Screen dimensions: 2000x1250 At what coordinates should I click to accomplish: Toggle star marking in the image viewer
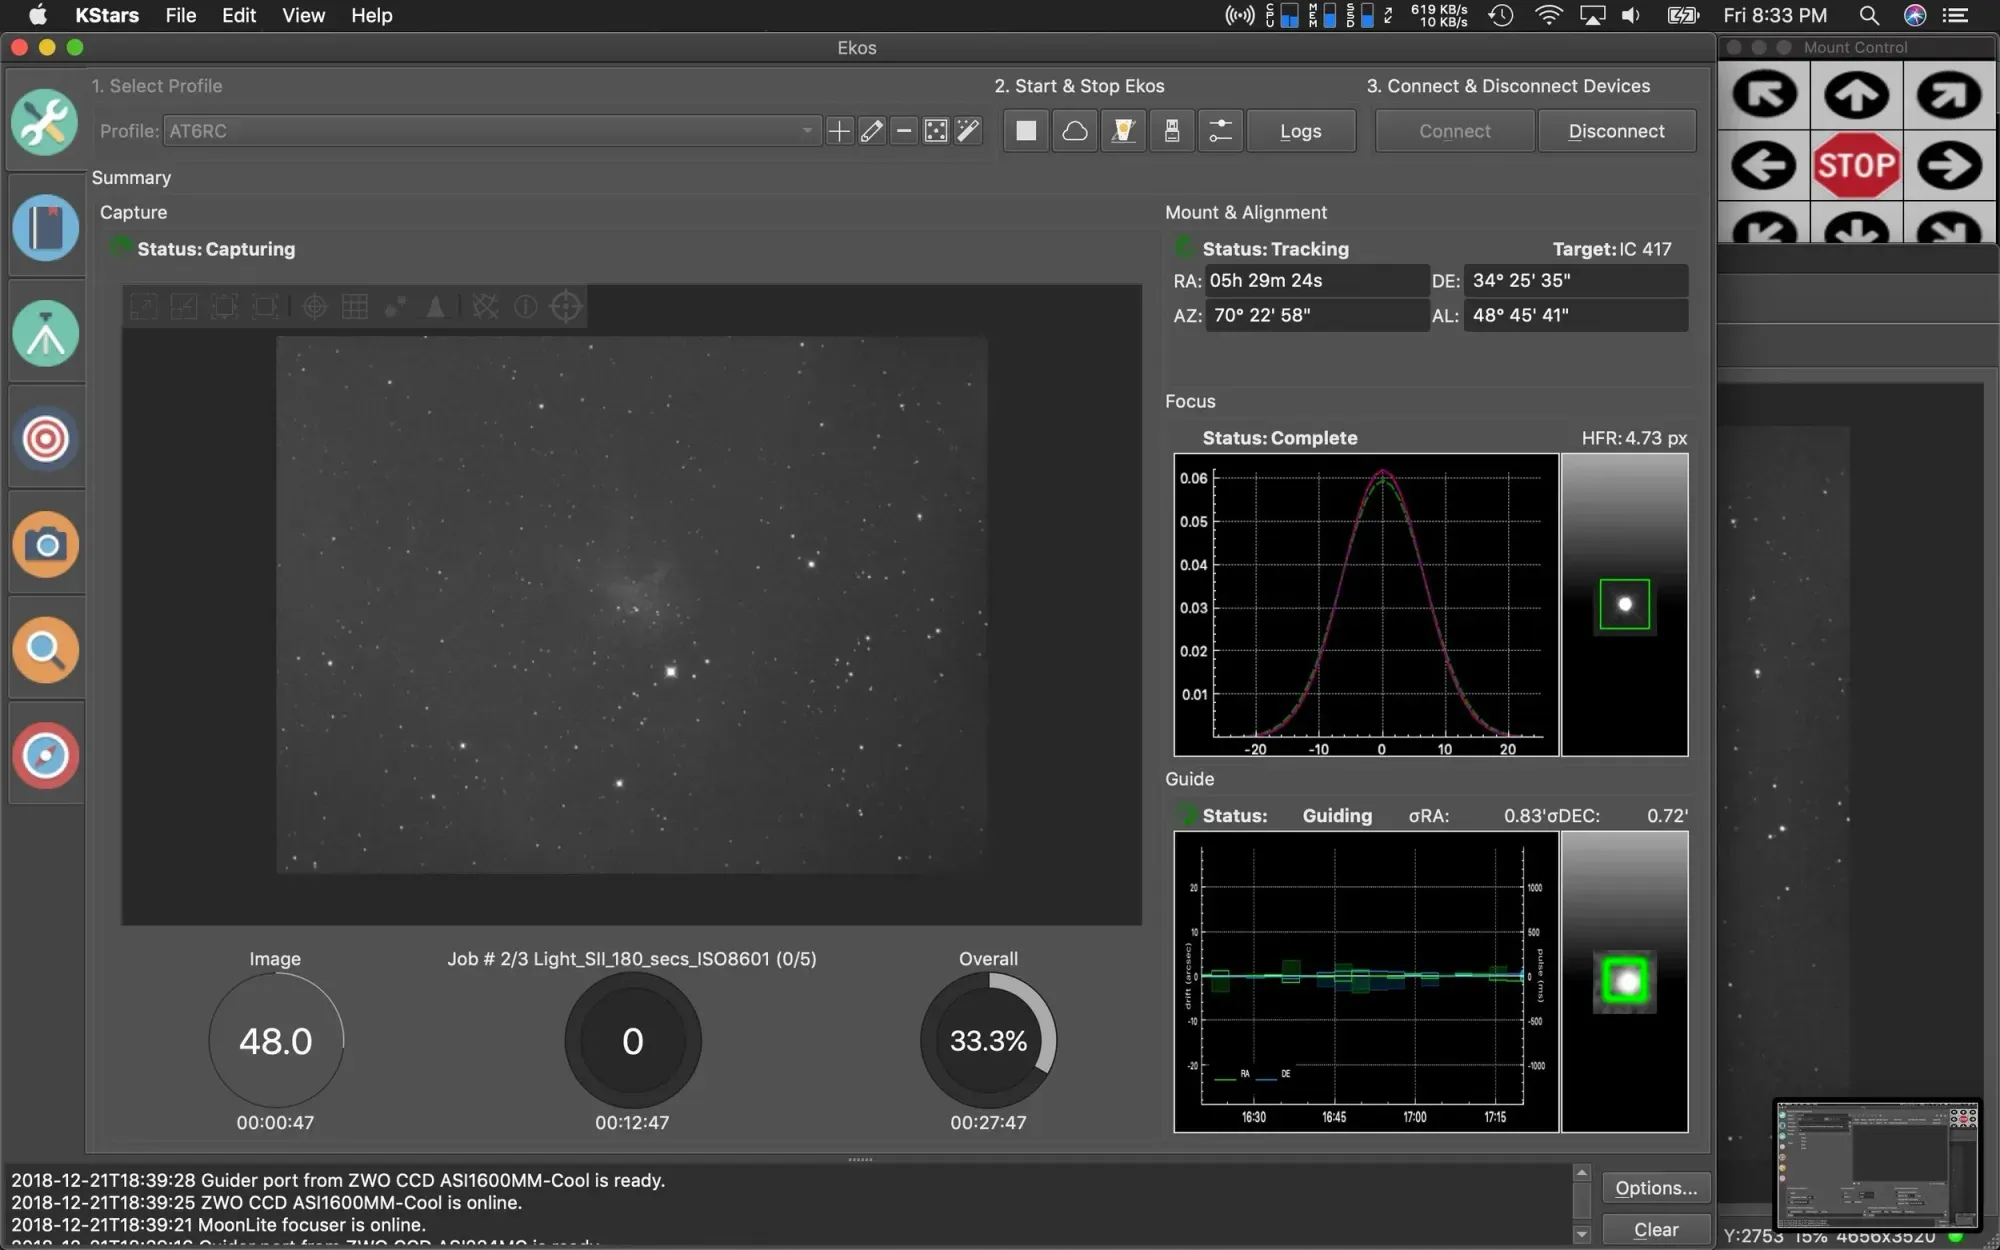[x=395, y=306]
